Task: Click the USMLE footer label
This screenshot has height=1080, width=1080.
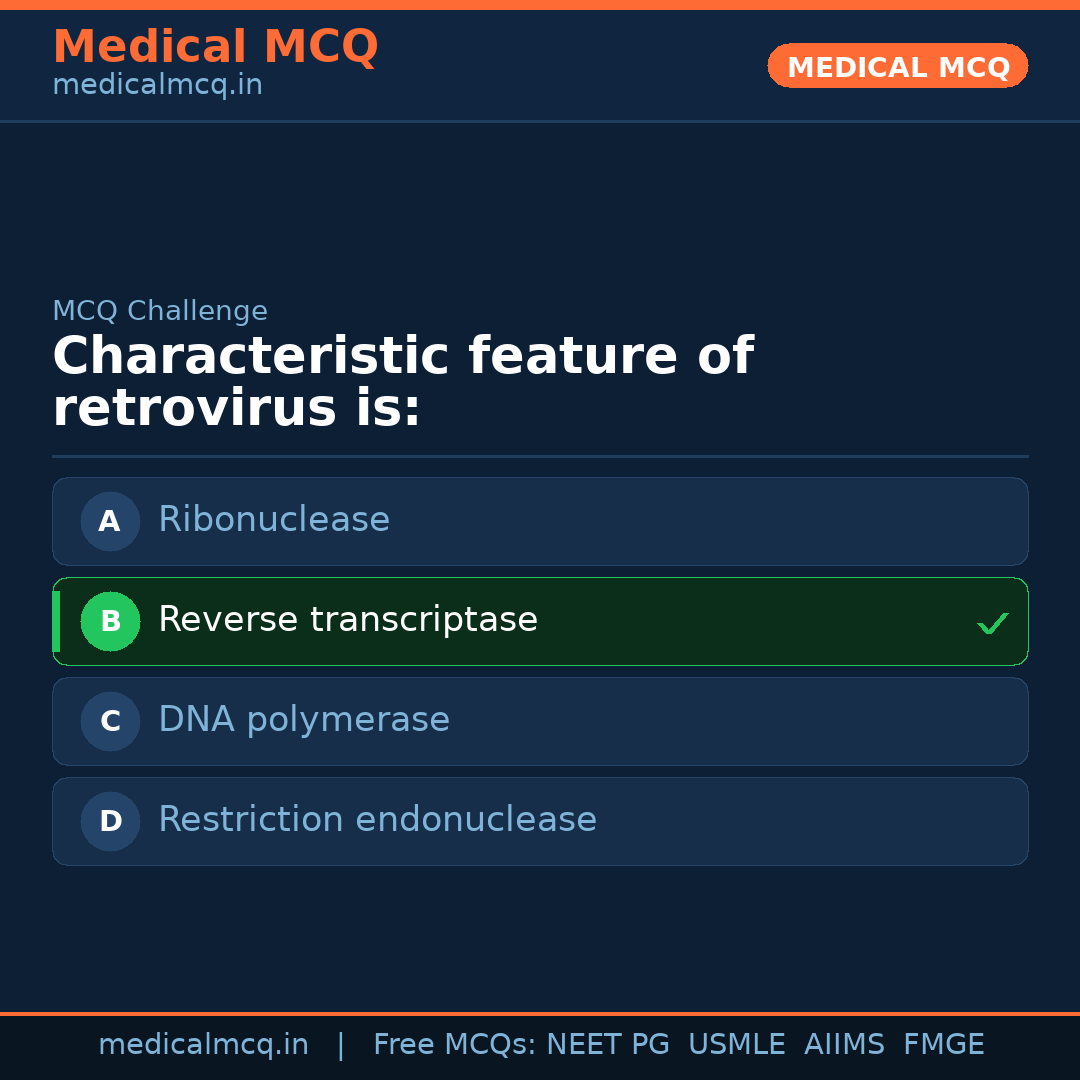Action: 737,1043
